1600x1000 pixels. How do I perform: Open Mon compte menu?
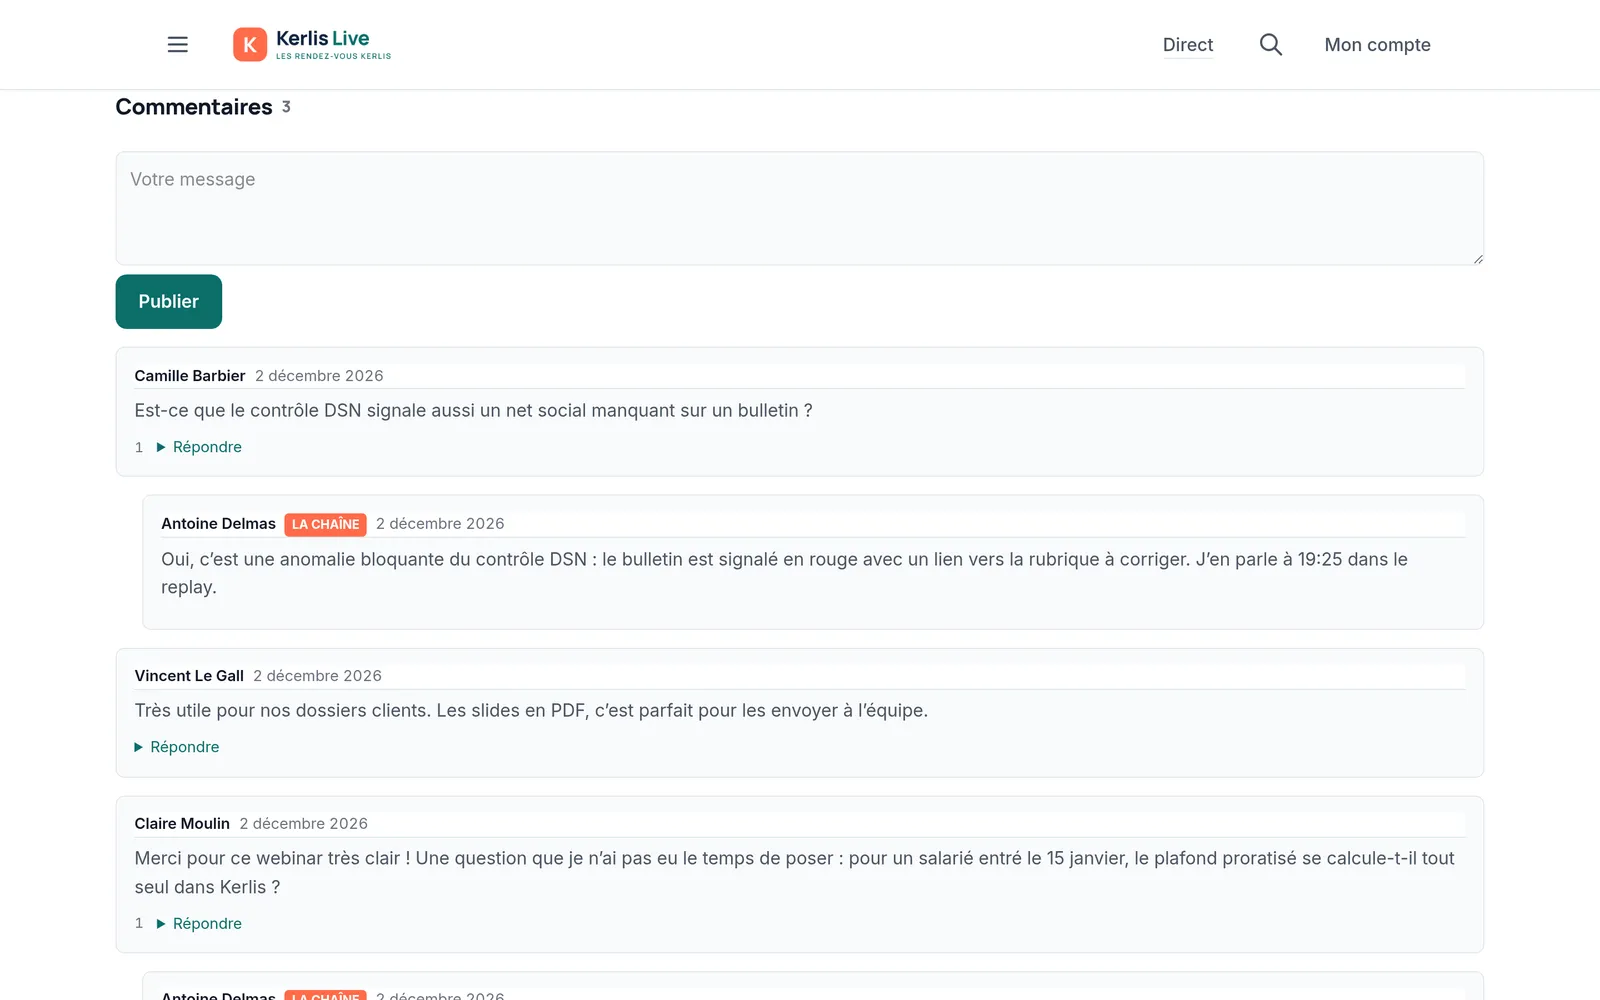[x=1377, y=45]
